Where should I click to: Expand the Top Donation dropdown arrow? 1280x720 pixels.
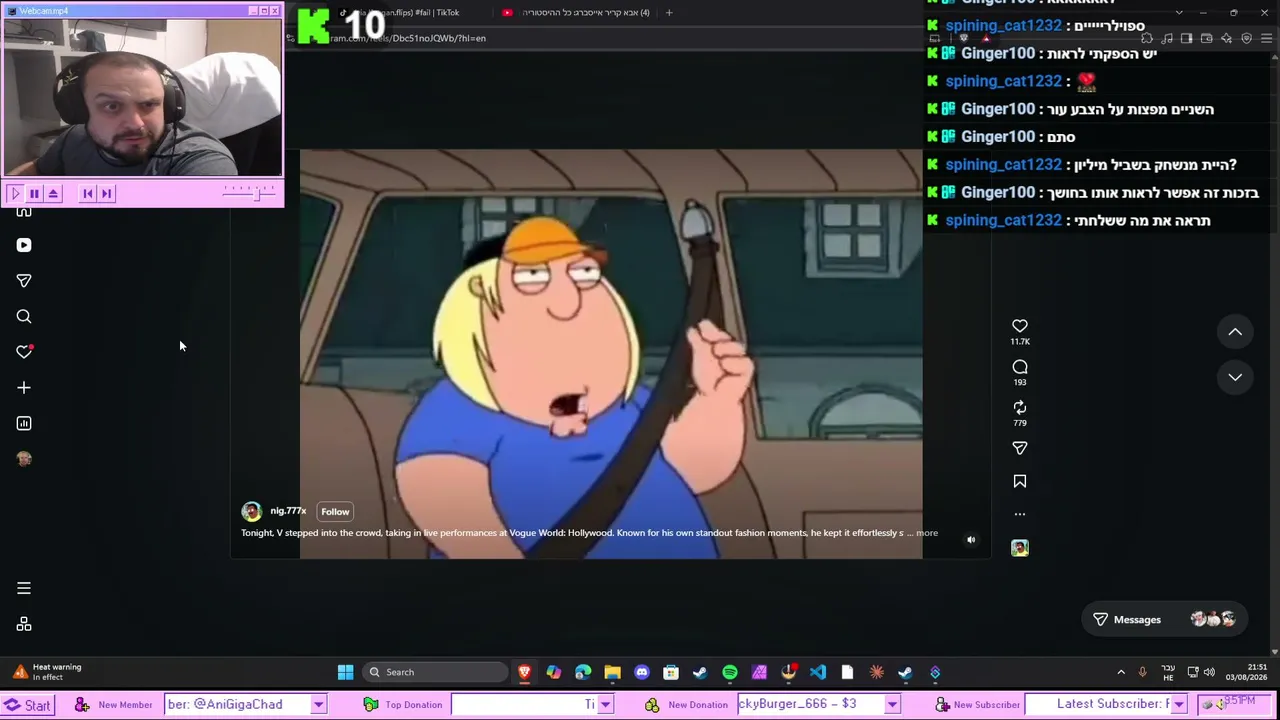tap(605, 705)
